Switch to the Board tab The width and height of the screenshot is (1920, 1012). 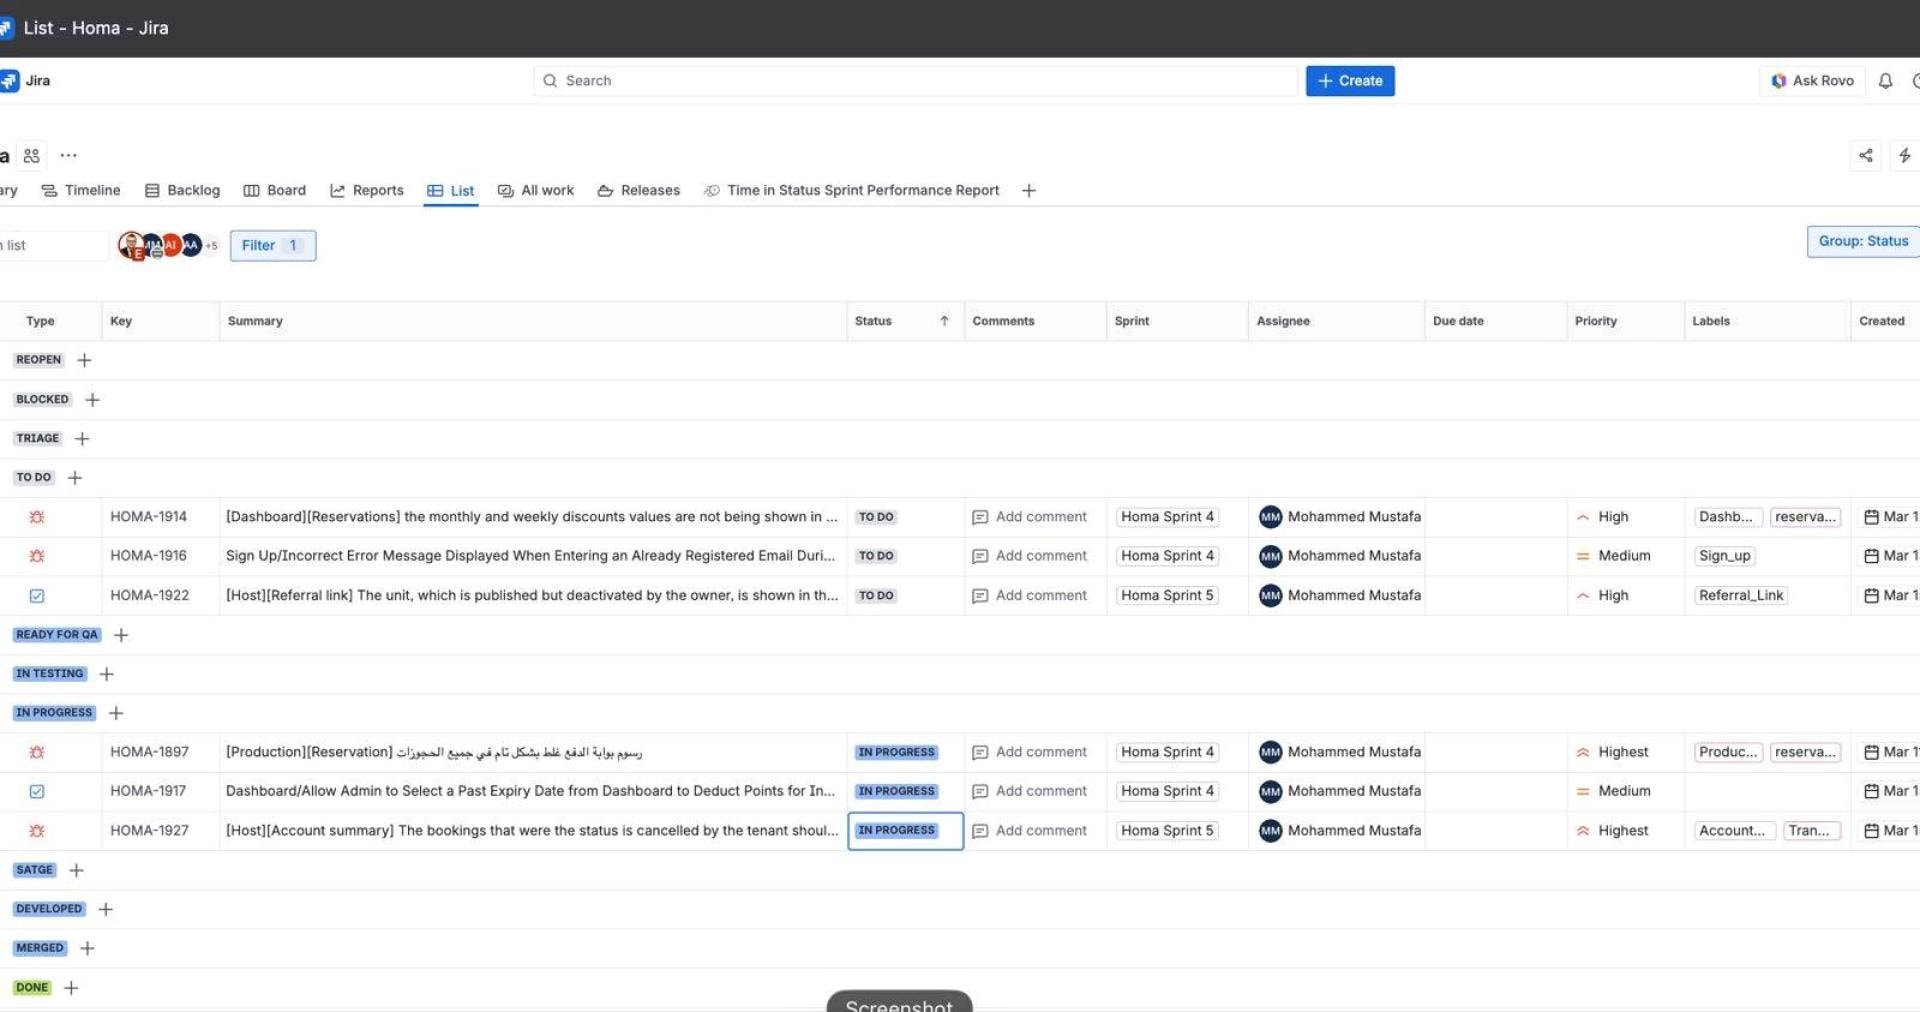275,190
